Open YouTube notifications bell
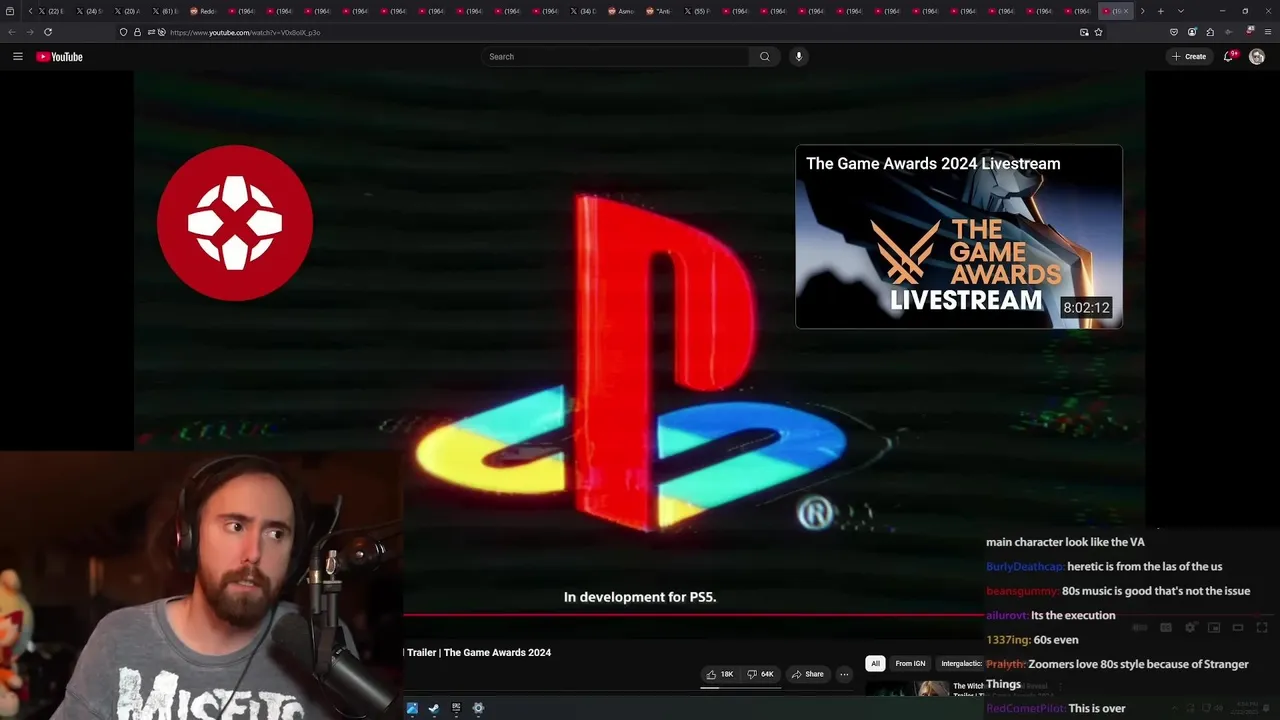 coord(1229,57)
